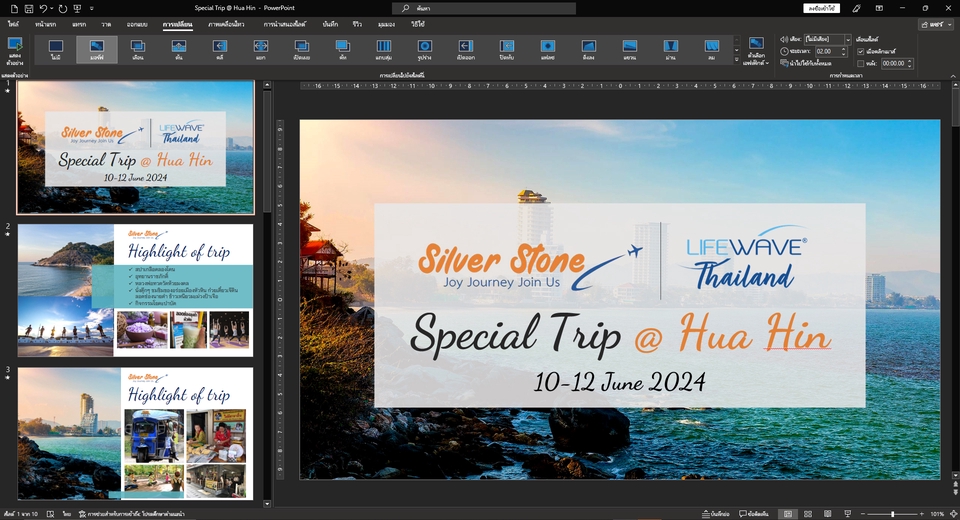This screenshot has width=960, height=520.
Task: Open the Animations tab
Action: click(x=226, y=24)
